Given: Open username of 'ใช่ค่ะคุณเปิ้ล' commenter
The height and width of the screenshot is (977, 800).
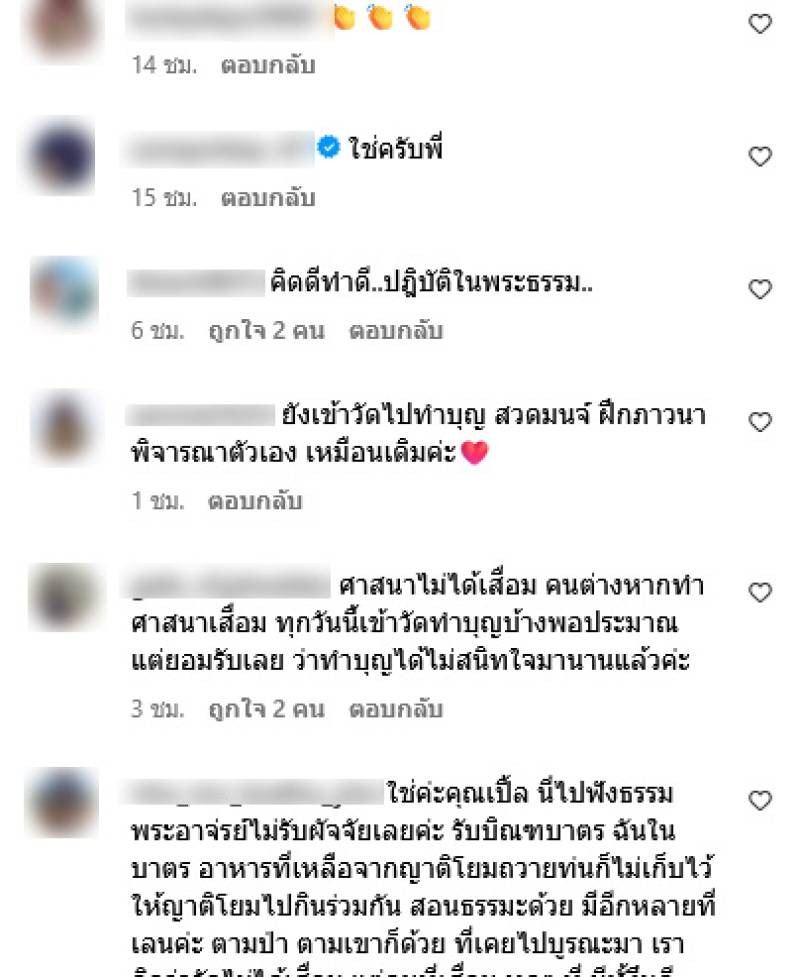Looking at the screenshot, I should [x=254, y=793].
